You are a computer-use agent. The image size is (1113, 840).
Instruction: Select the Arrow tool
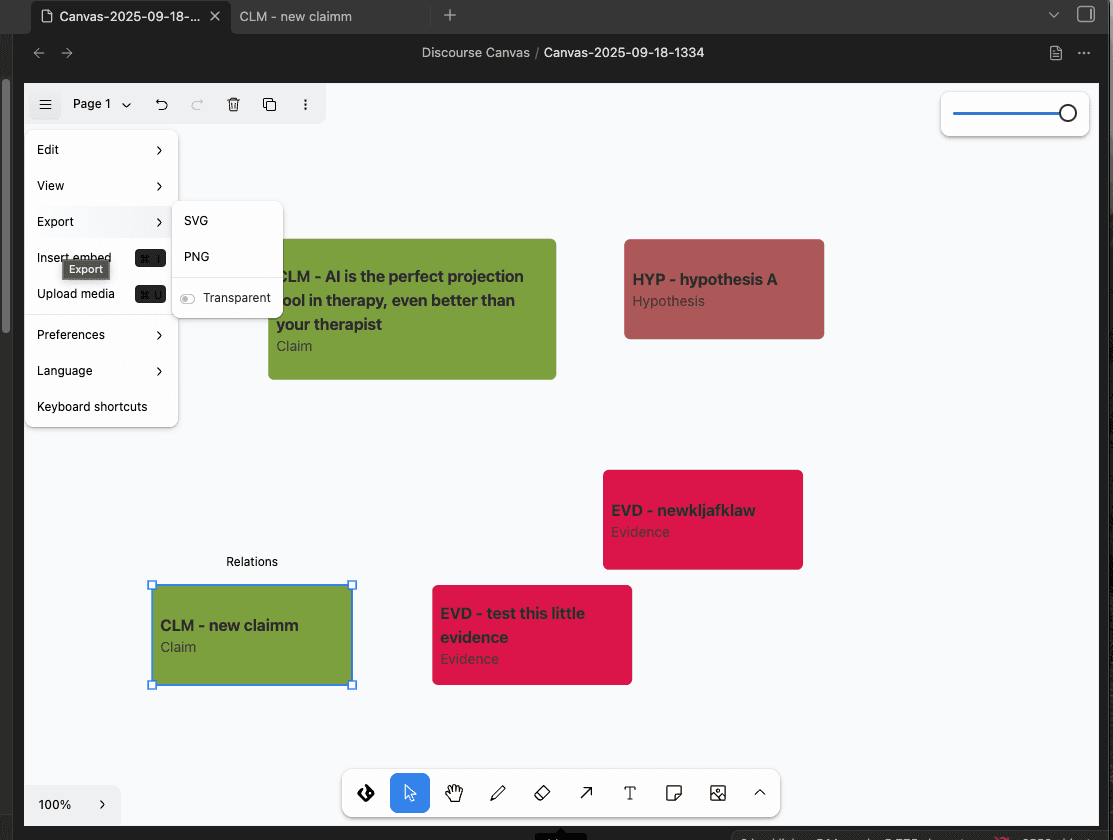tap(586, 792)
